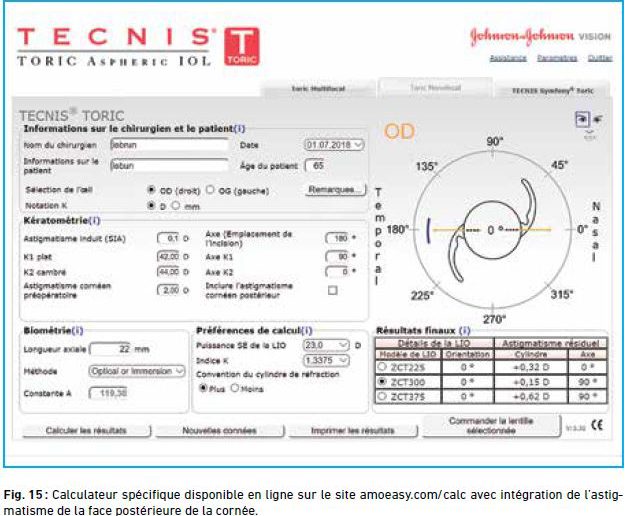This screenshot has width=630, height=516.
Task: Click 'Calculer les résultats' button
Action: pyautogui.click(x=86, y=431)
